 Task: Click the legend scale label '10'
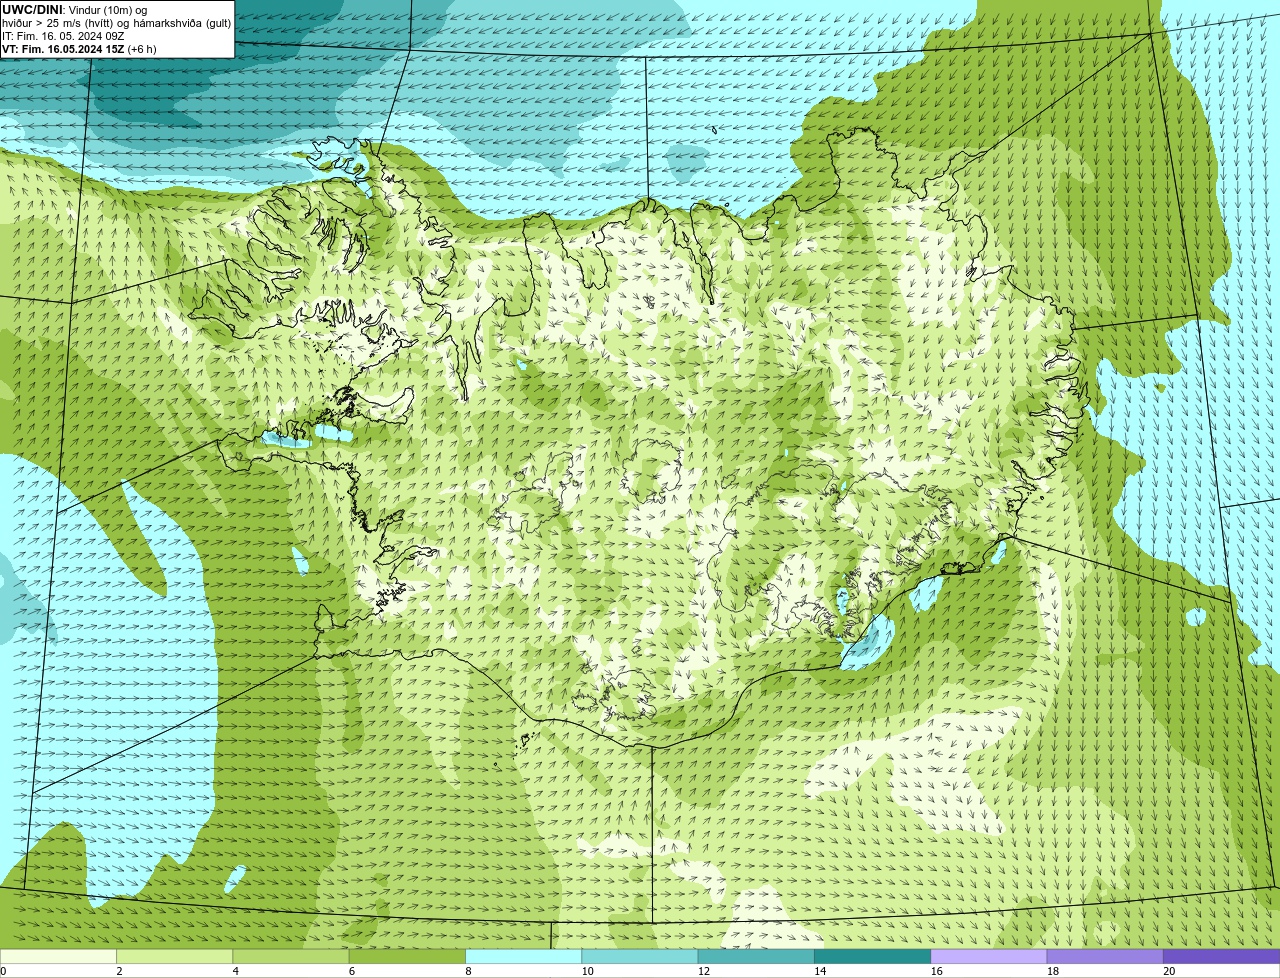click(587, 971)
